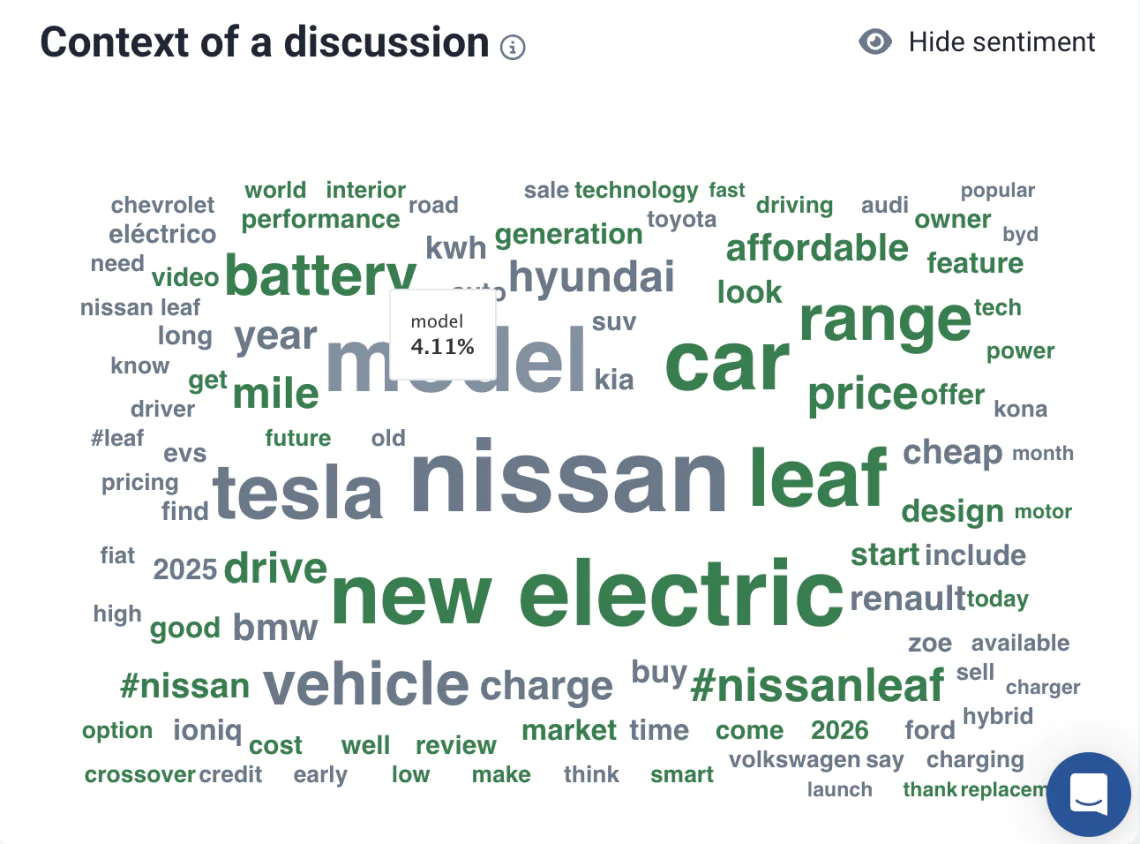Click the hashtag '#nissanleaf'

coord(816,685)
